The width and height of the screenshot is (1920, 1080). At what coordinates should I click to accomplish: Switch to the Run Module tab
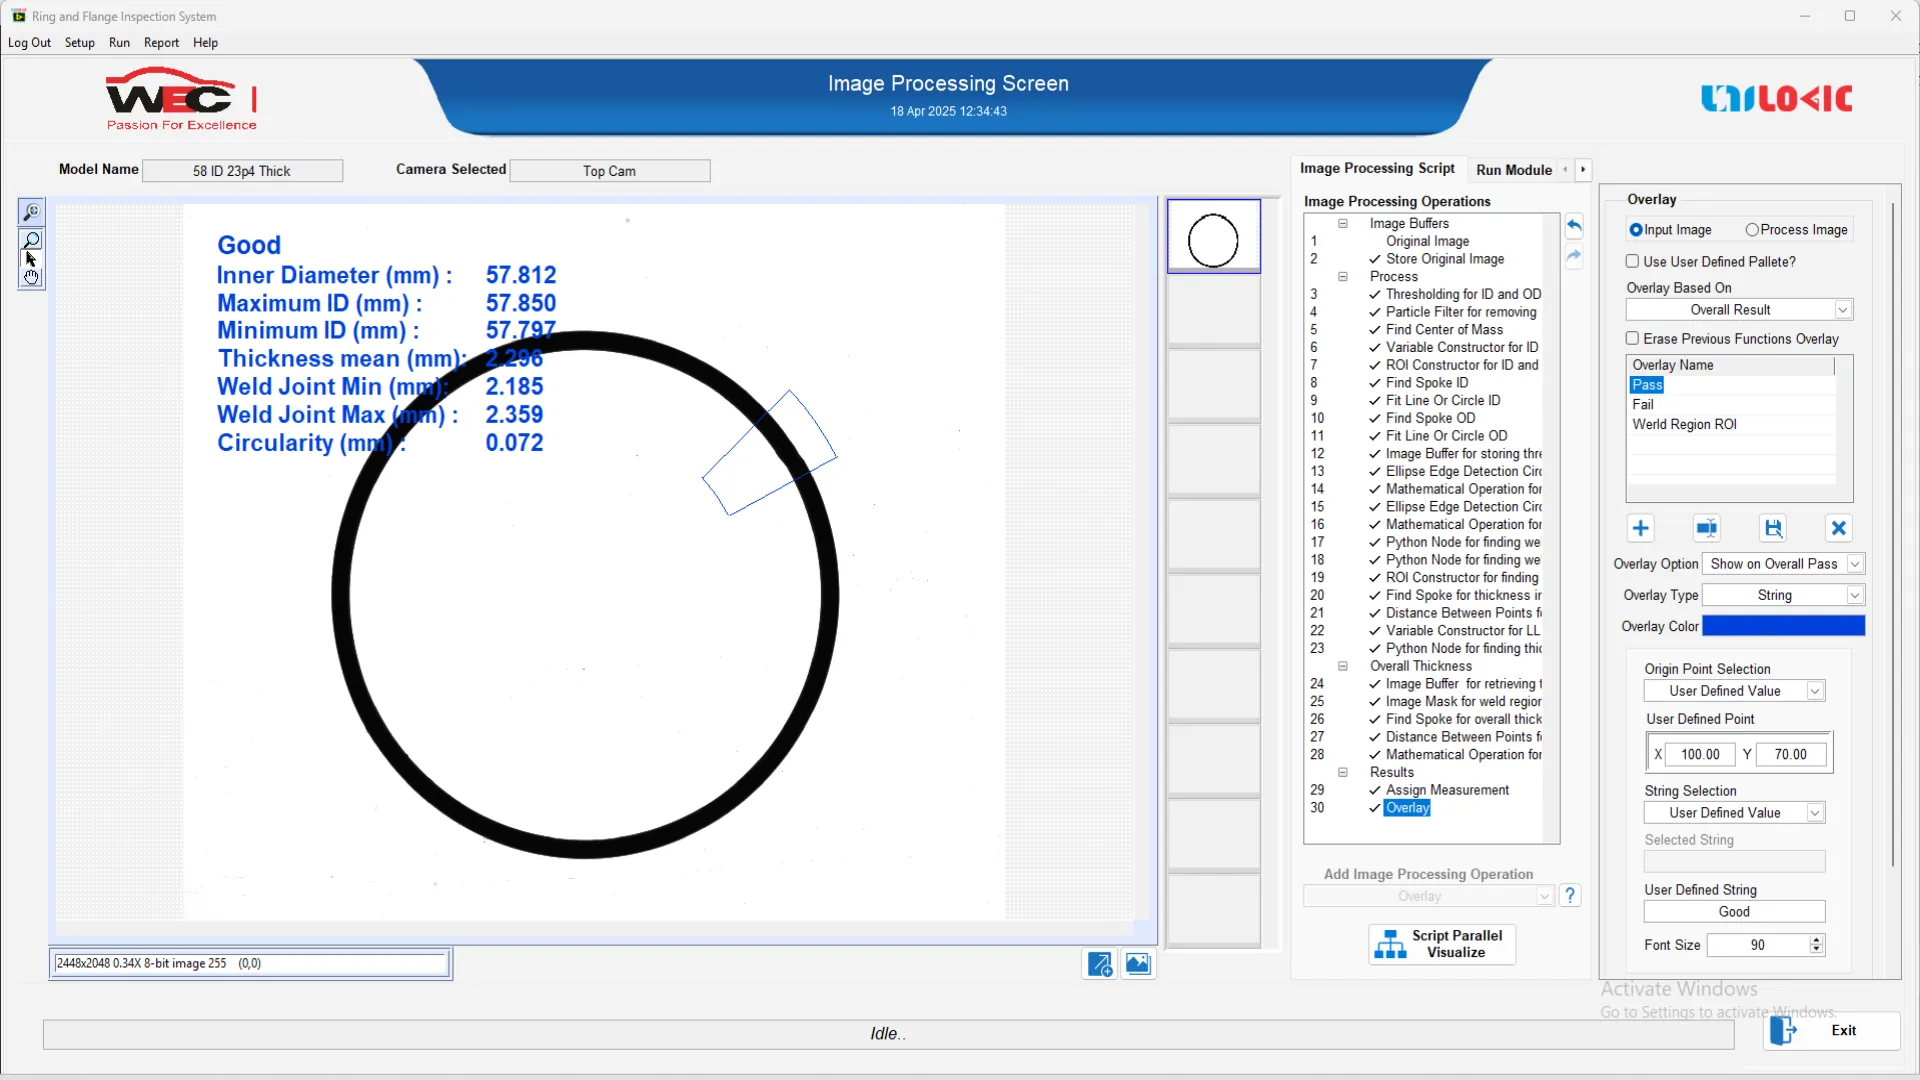[x=1513, y=170]
